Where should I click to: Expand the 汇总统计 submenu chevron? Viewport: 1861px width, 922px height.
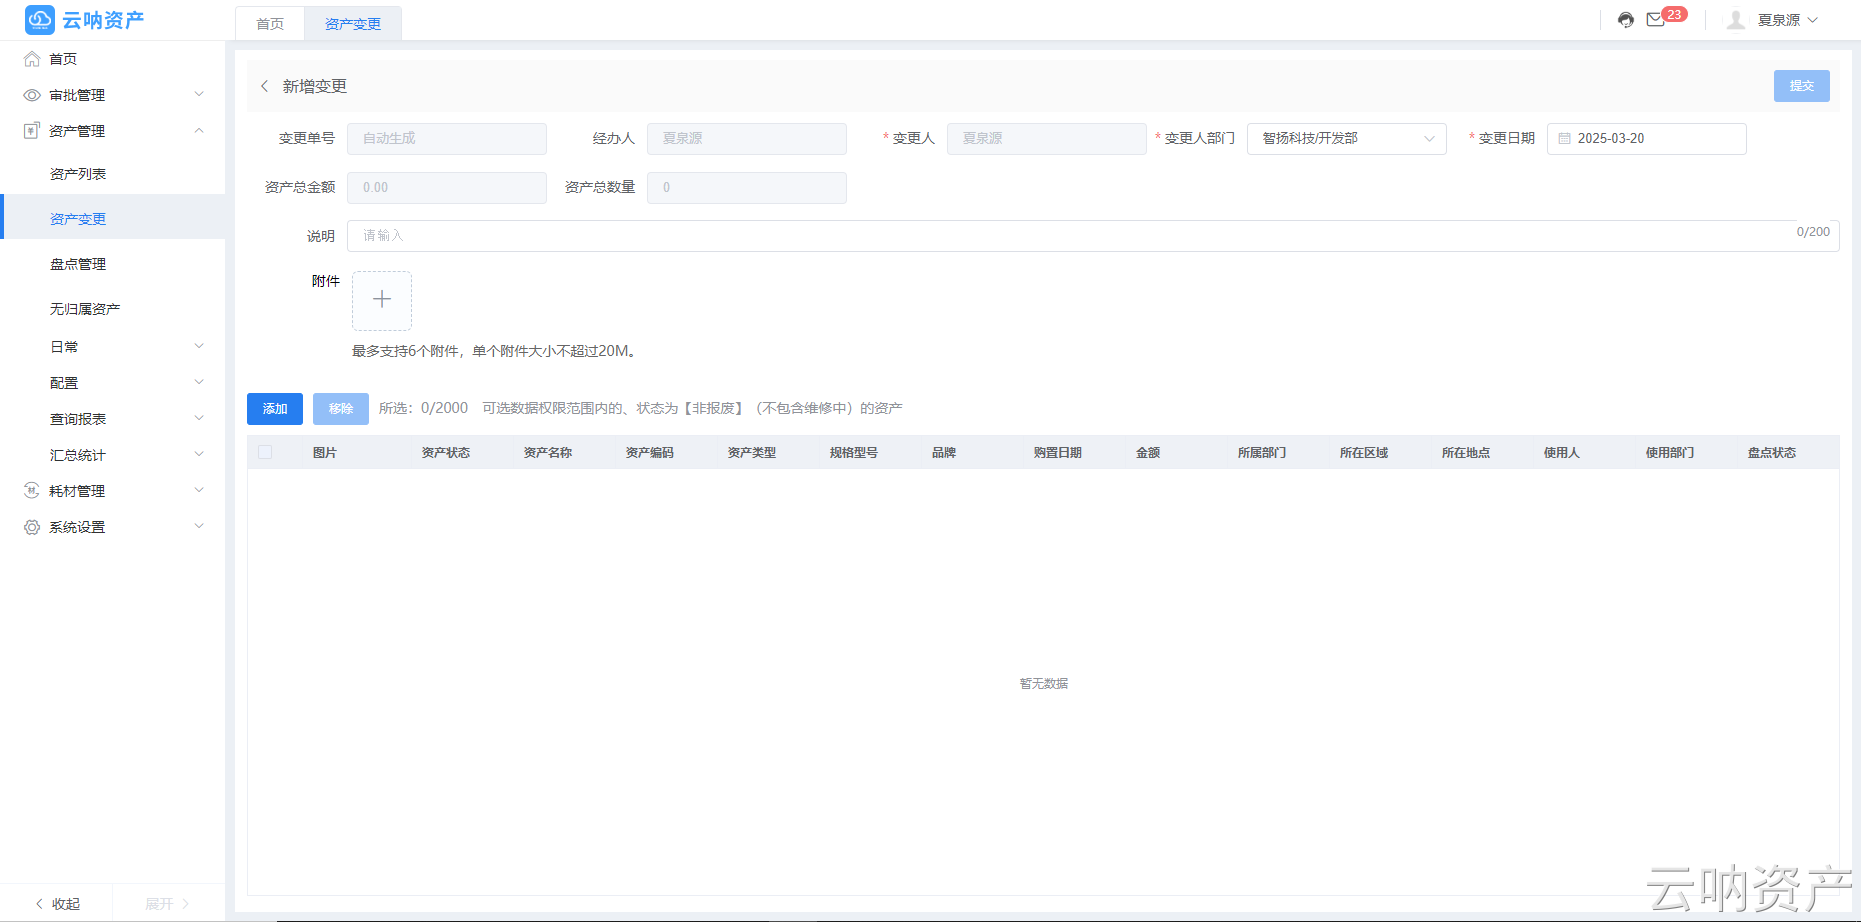pyautogui.click(x=199, y=454)
